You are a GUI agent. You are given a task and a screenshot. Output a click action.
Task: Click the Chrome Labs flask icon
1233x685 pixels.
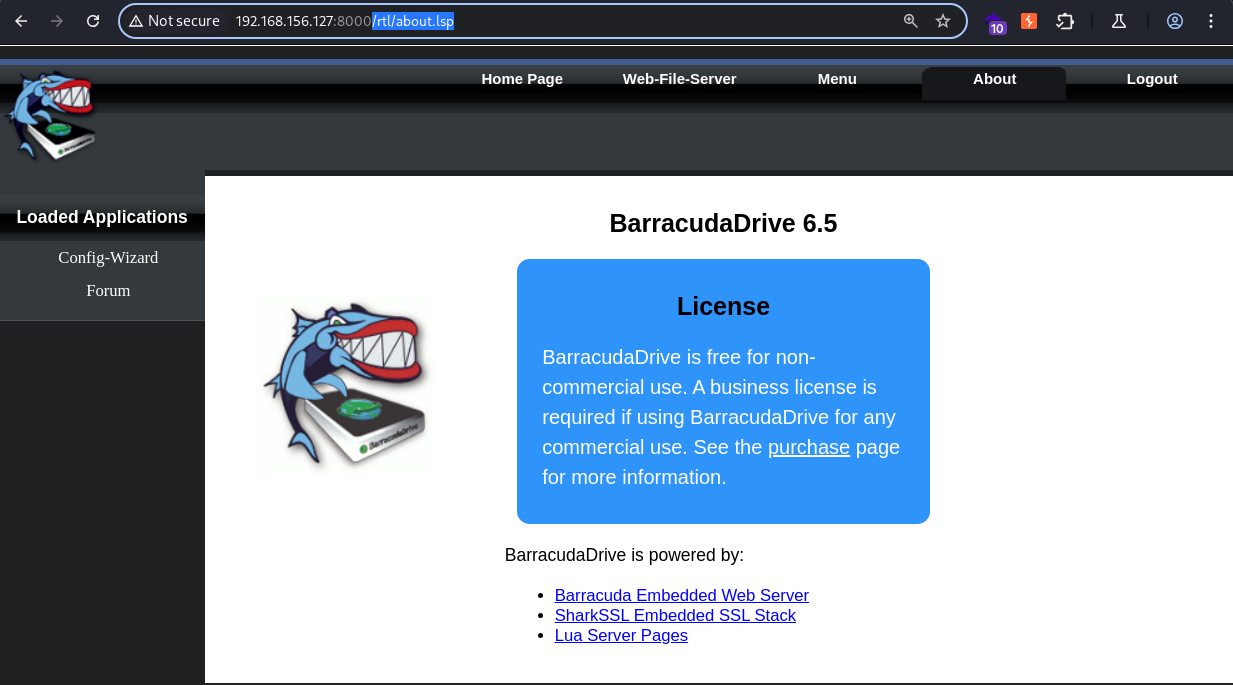click(x=1119, y=21)
